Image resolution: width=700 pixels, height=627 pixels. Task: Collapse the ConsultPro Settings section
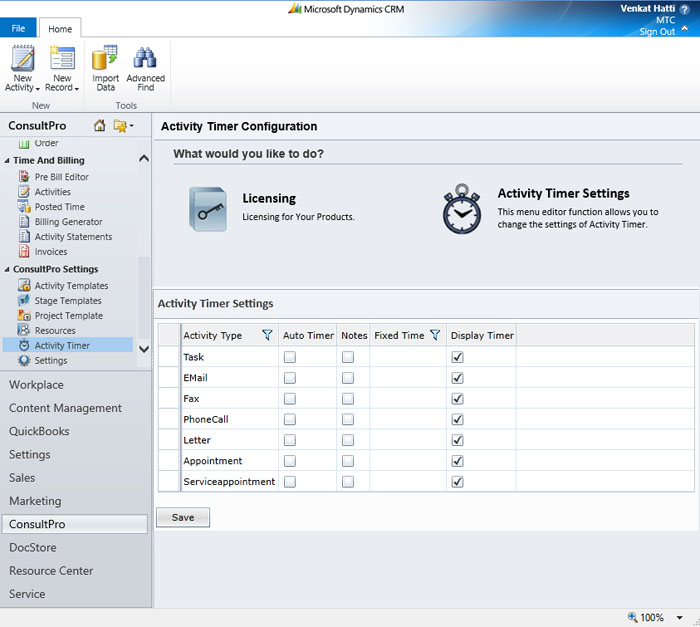(8, 270)
